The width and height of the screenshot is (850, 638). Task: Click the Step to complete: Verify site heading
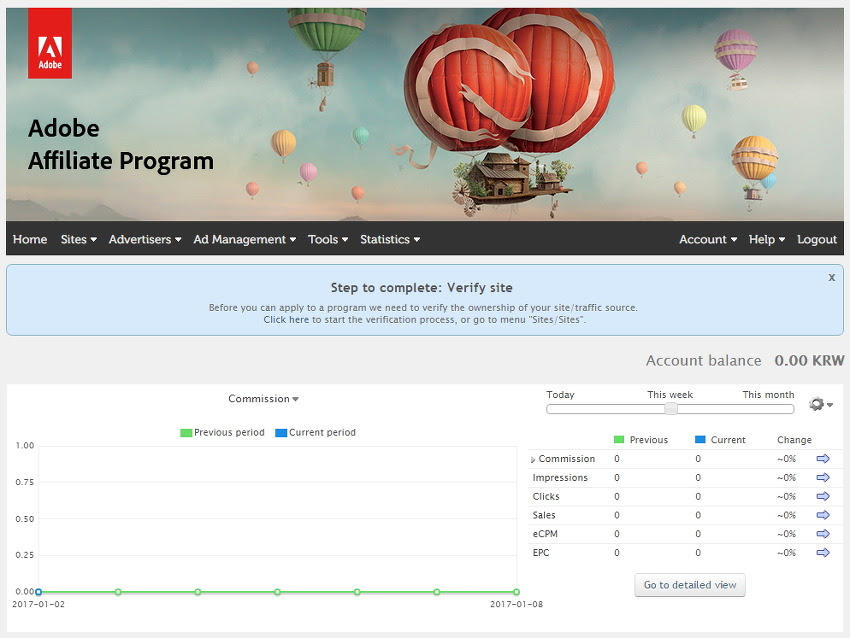click(x=422, y=287)
